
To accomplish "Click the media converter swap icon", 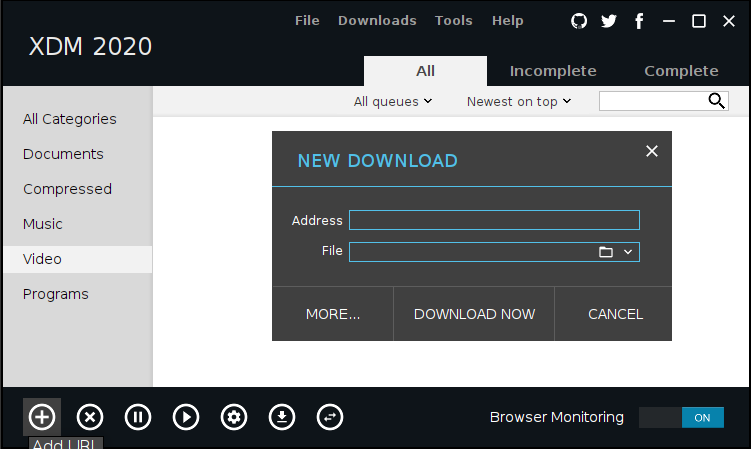I will (x=330, y=417).
